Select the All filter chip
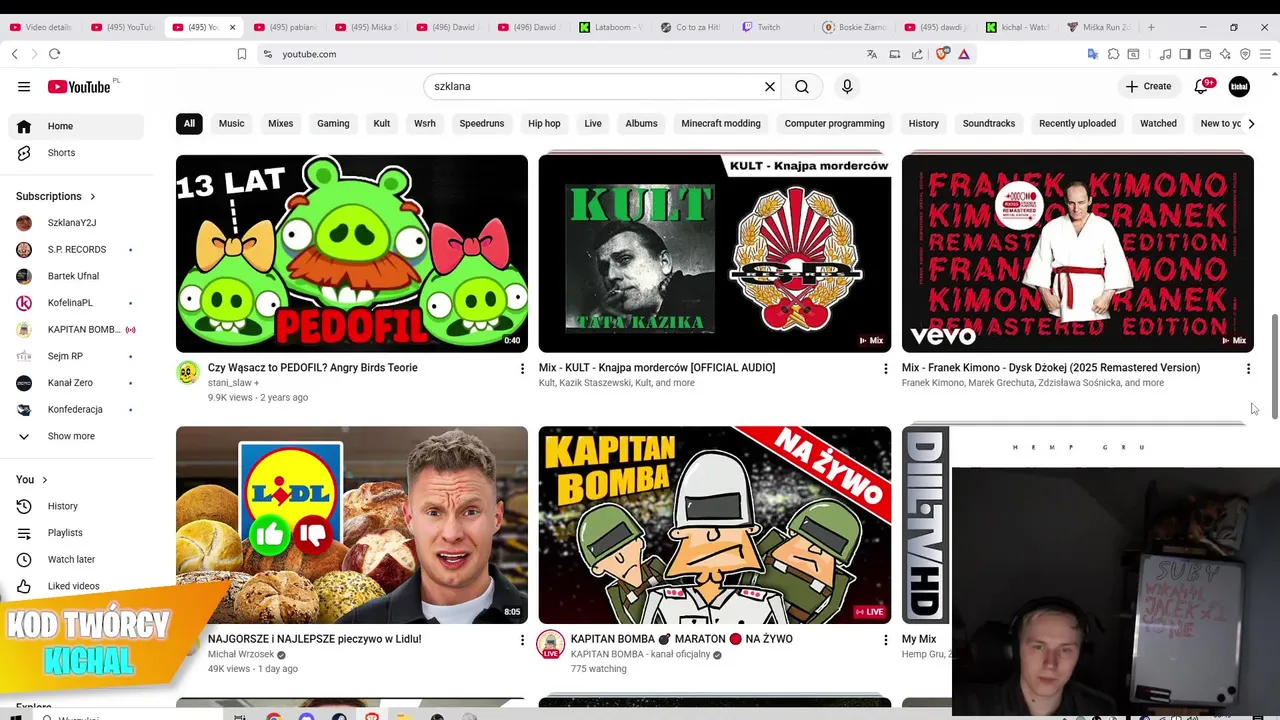 click(x=189, y=123)
